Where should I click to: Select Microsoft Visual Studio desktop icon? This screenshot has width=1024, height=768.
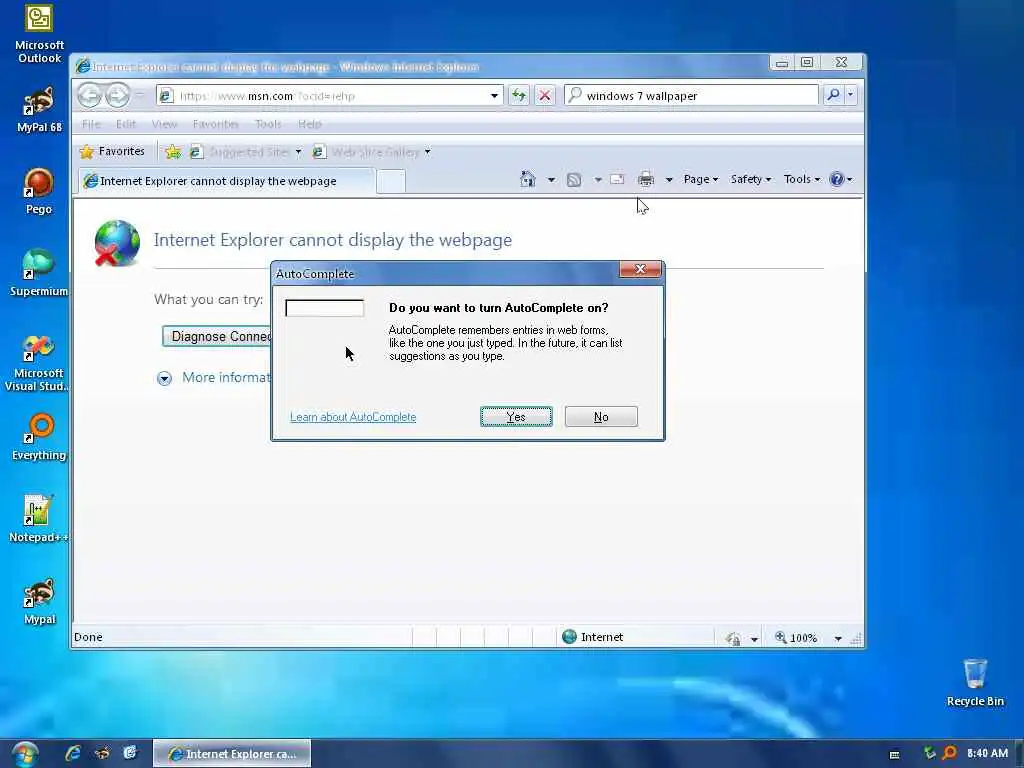(39, 362)
